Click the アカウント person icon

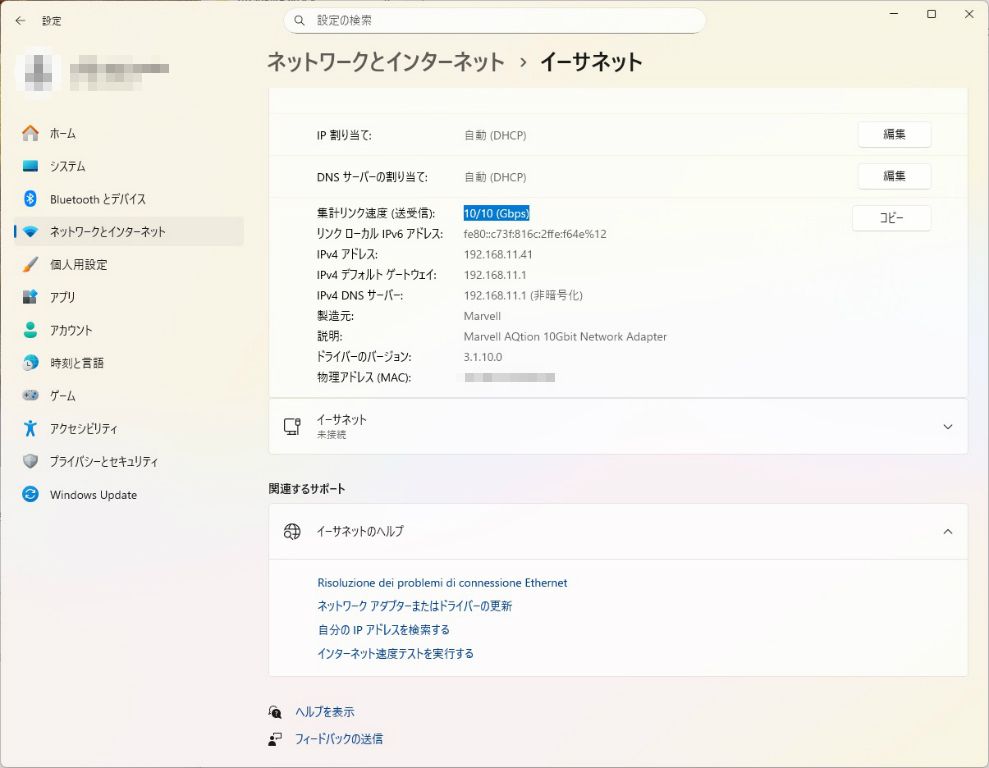point(30,330)
